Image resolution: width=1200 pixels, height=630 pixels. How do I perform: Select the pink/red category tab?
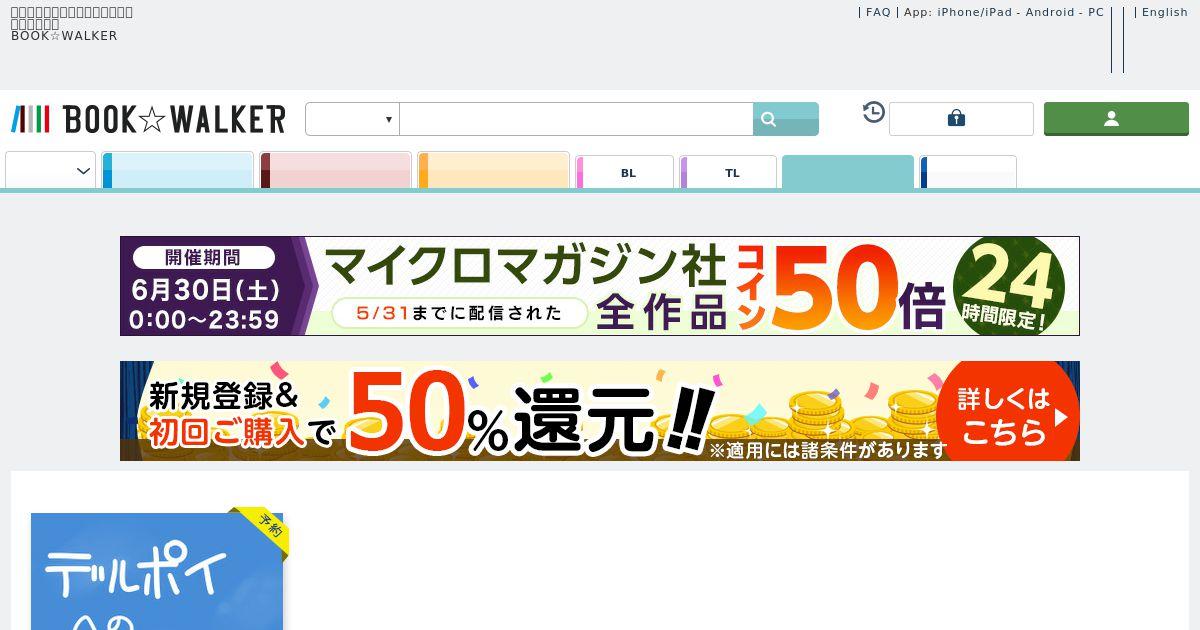click(336, 170)
